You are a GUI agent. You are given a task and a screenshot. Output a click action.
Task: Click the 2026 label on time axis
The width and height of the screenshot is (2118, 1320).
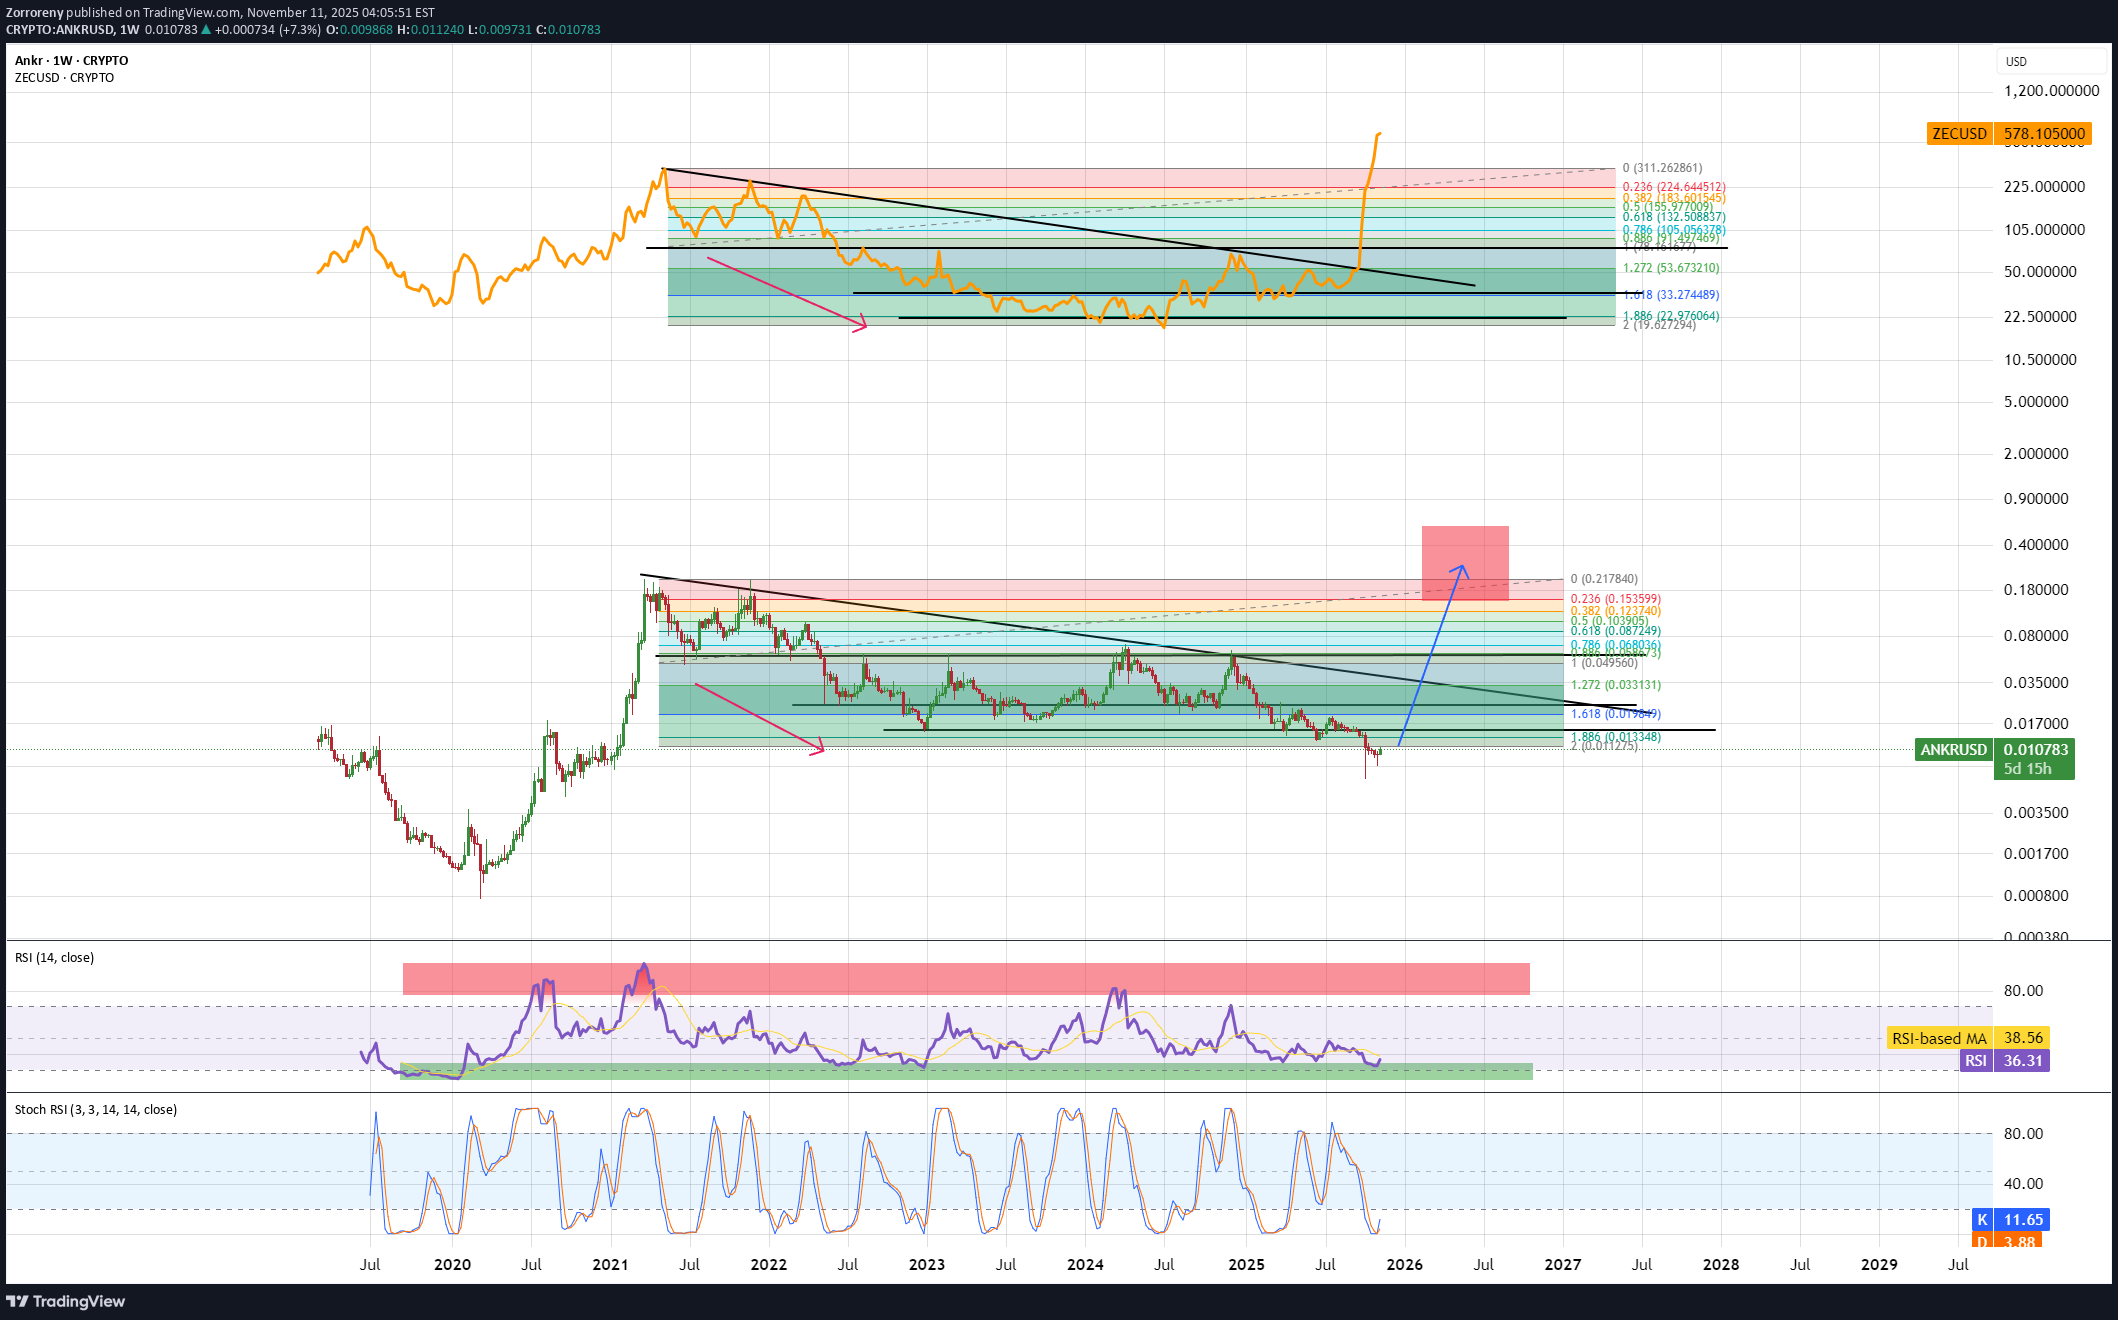point(1404,1265)
